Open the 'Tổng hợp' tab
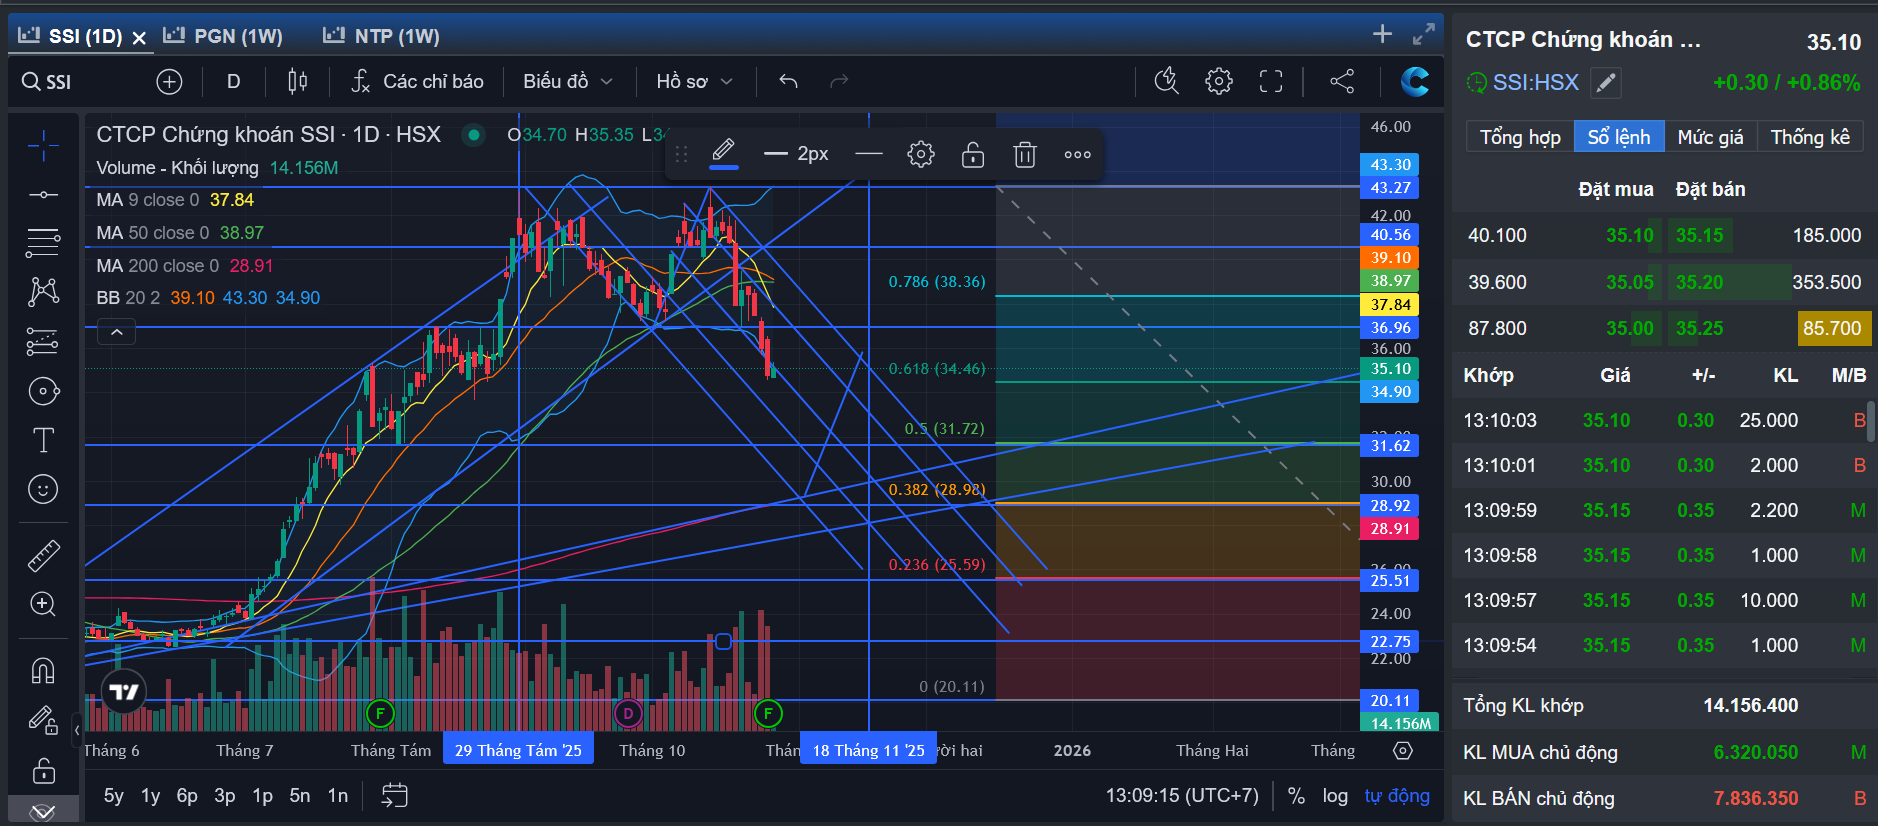 point(1520,137)
